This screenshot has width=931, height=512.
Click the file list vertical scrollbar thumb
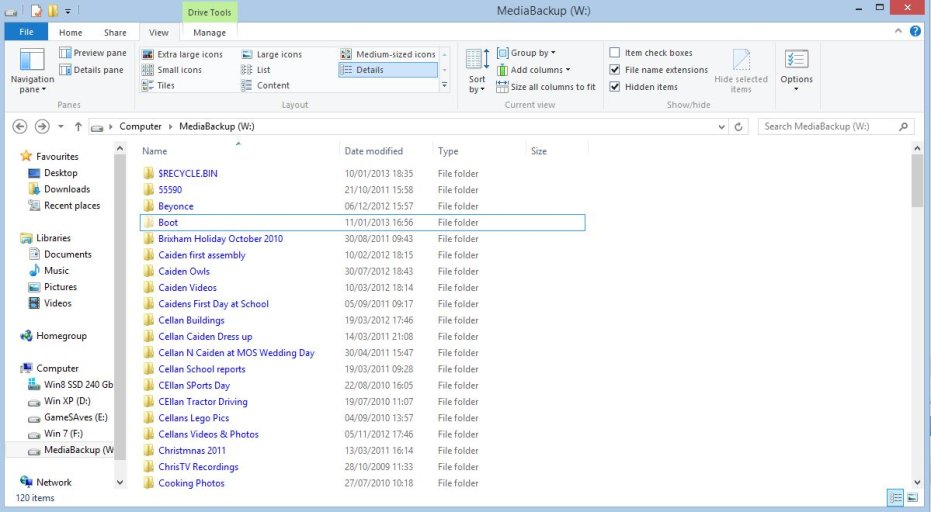(x=917, y=180)
